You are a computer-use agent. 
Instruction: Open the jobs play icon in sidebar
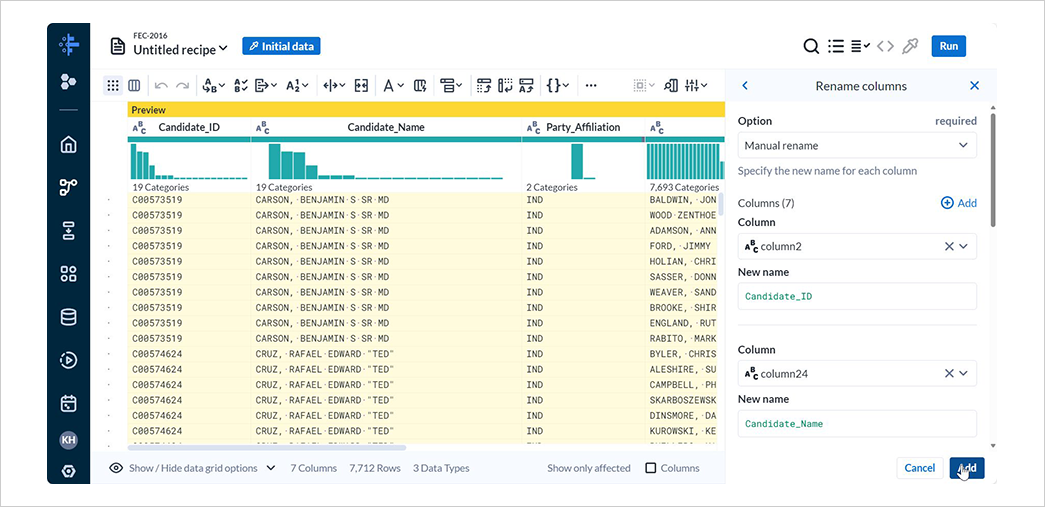[68, 360]
